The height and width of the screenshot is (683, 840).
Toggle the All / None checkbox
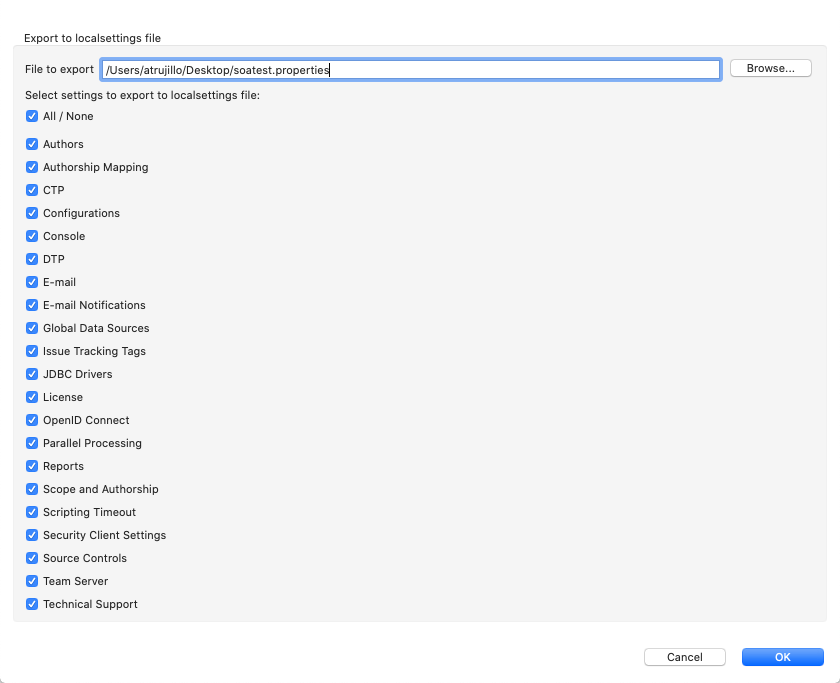32,116
